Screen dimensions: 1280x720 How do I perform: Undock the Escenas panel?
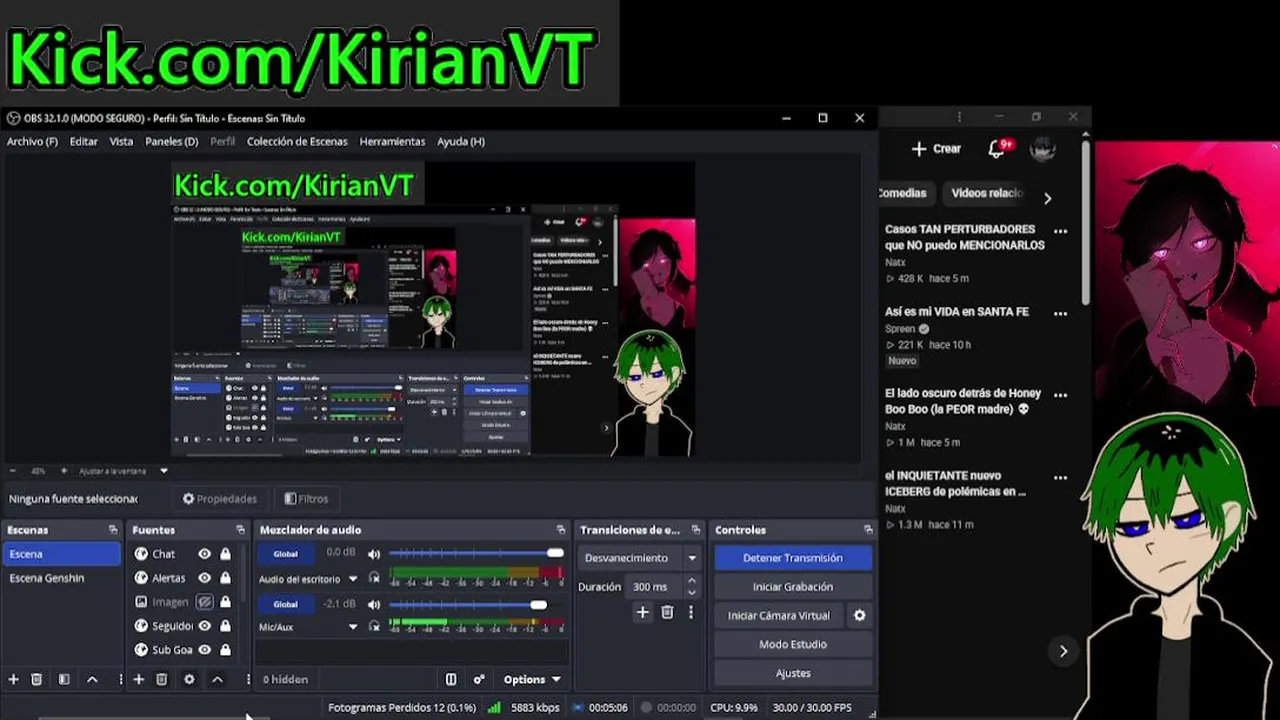click(113, 530)
